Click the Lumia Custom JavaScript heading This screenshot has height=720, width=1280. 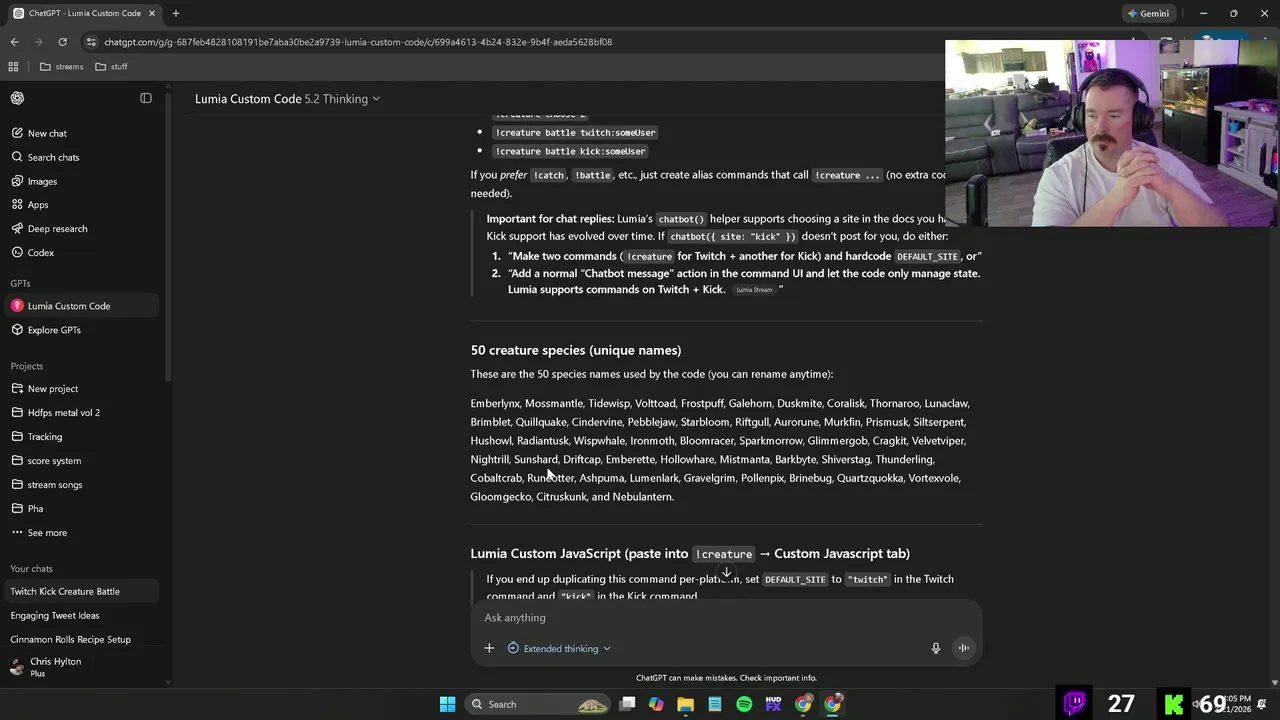coord(690,554)
